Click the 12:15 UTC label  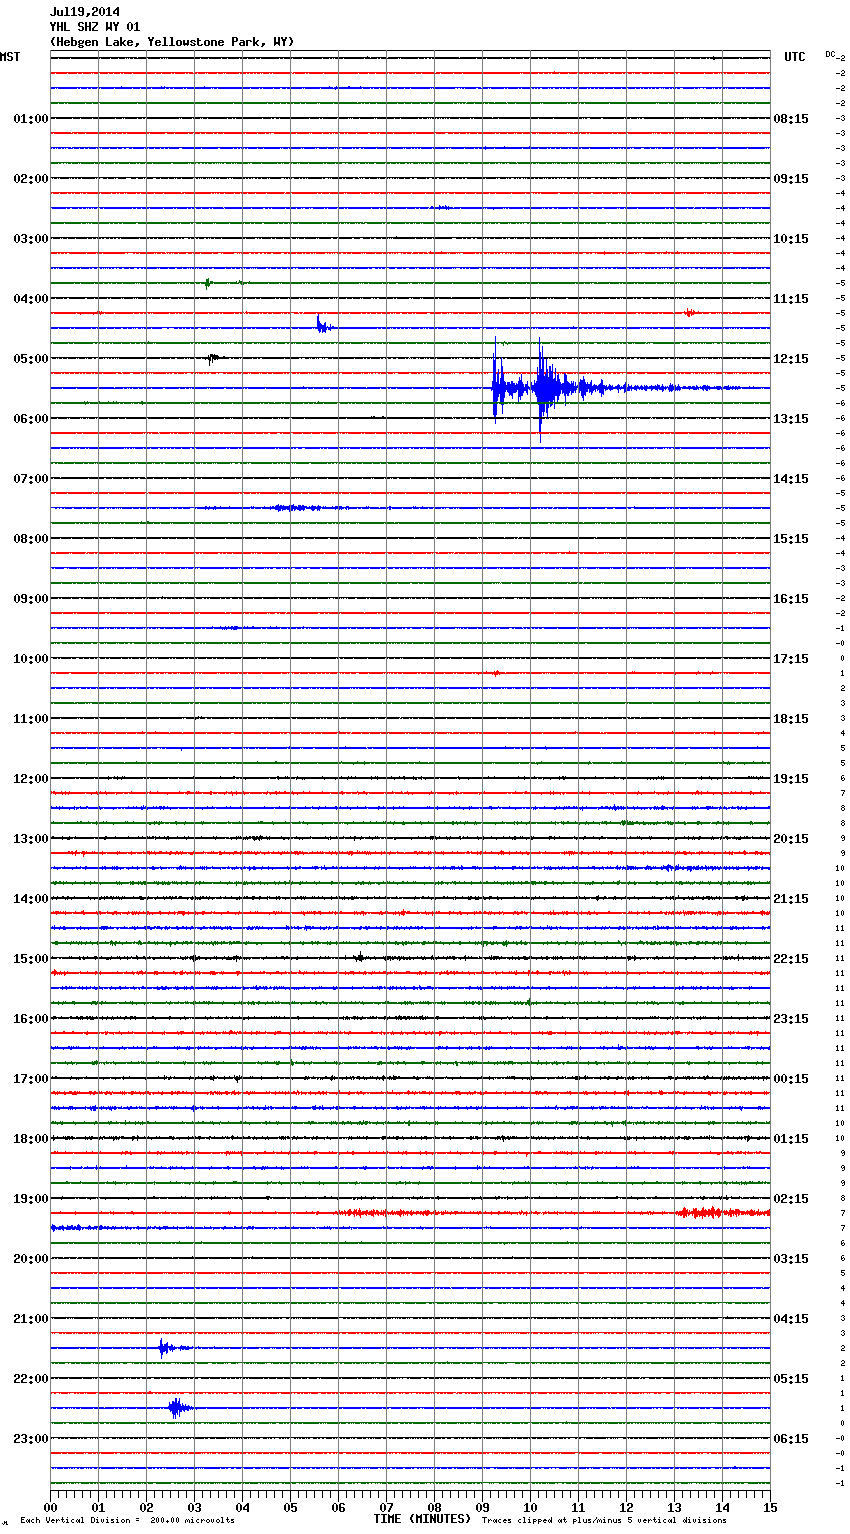tap(791, 358)
